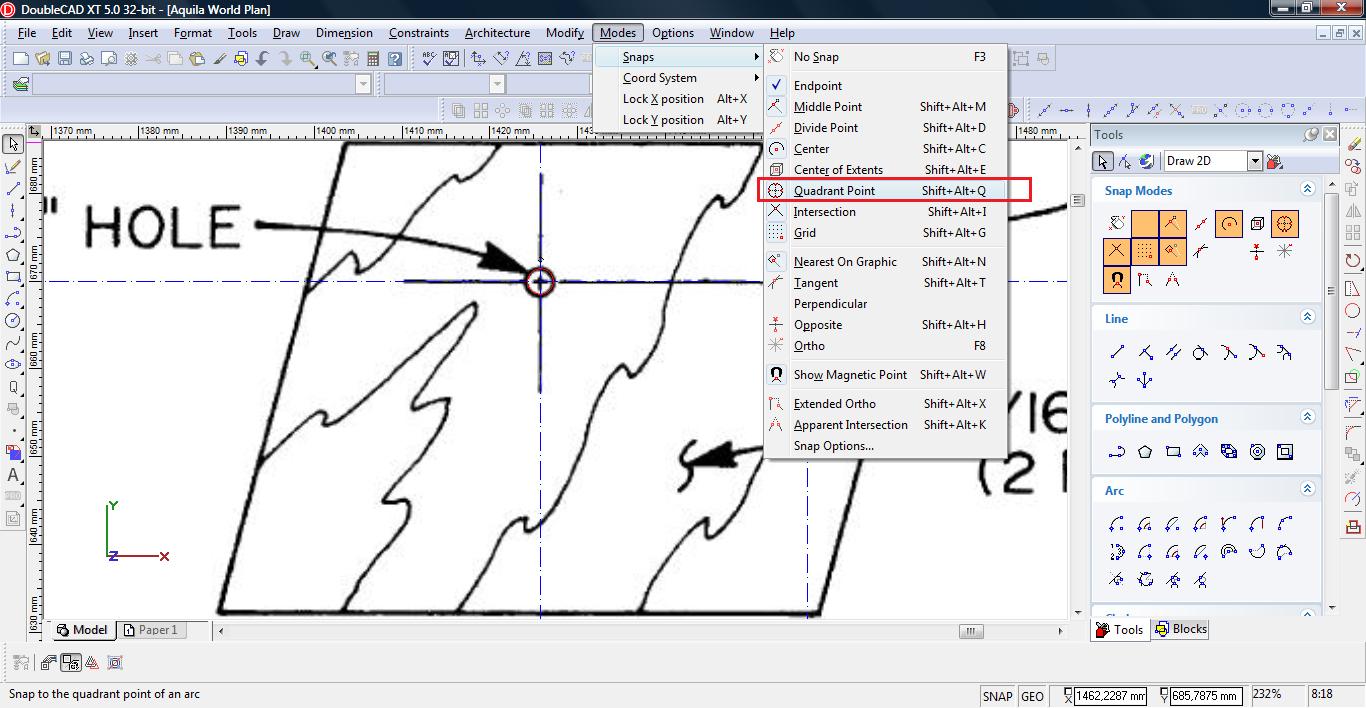
Task: Open the Draw 2D workspace dropdown
Action: coord(1254,161)
